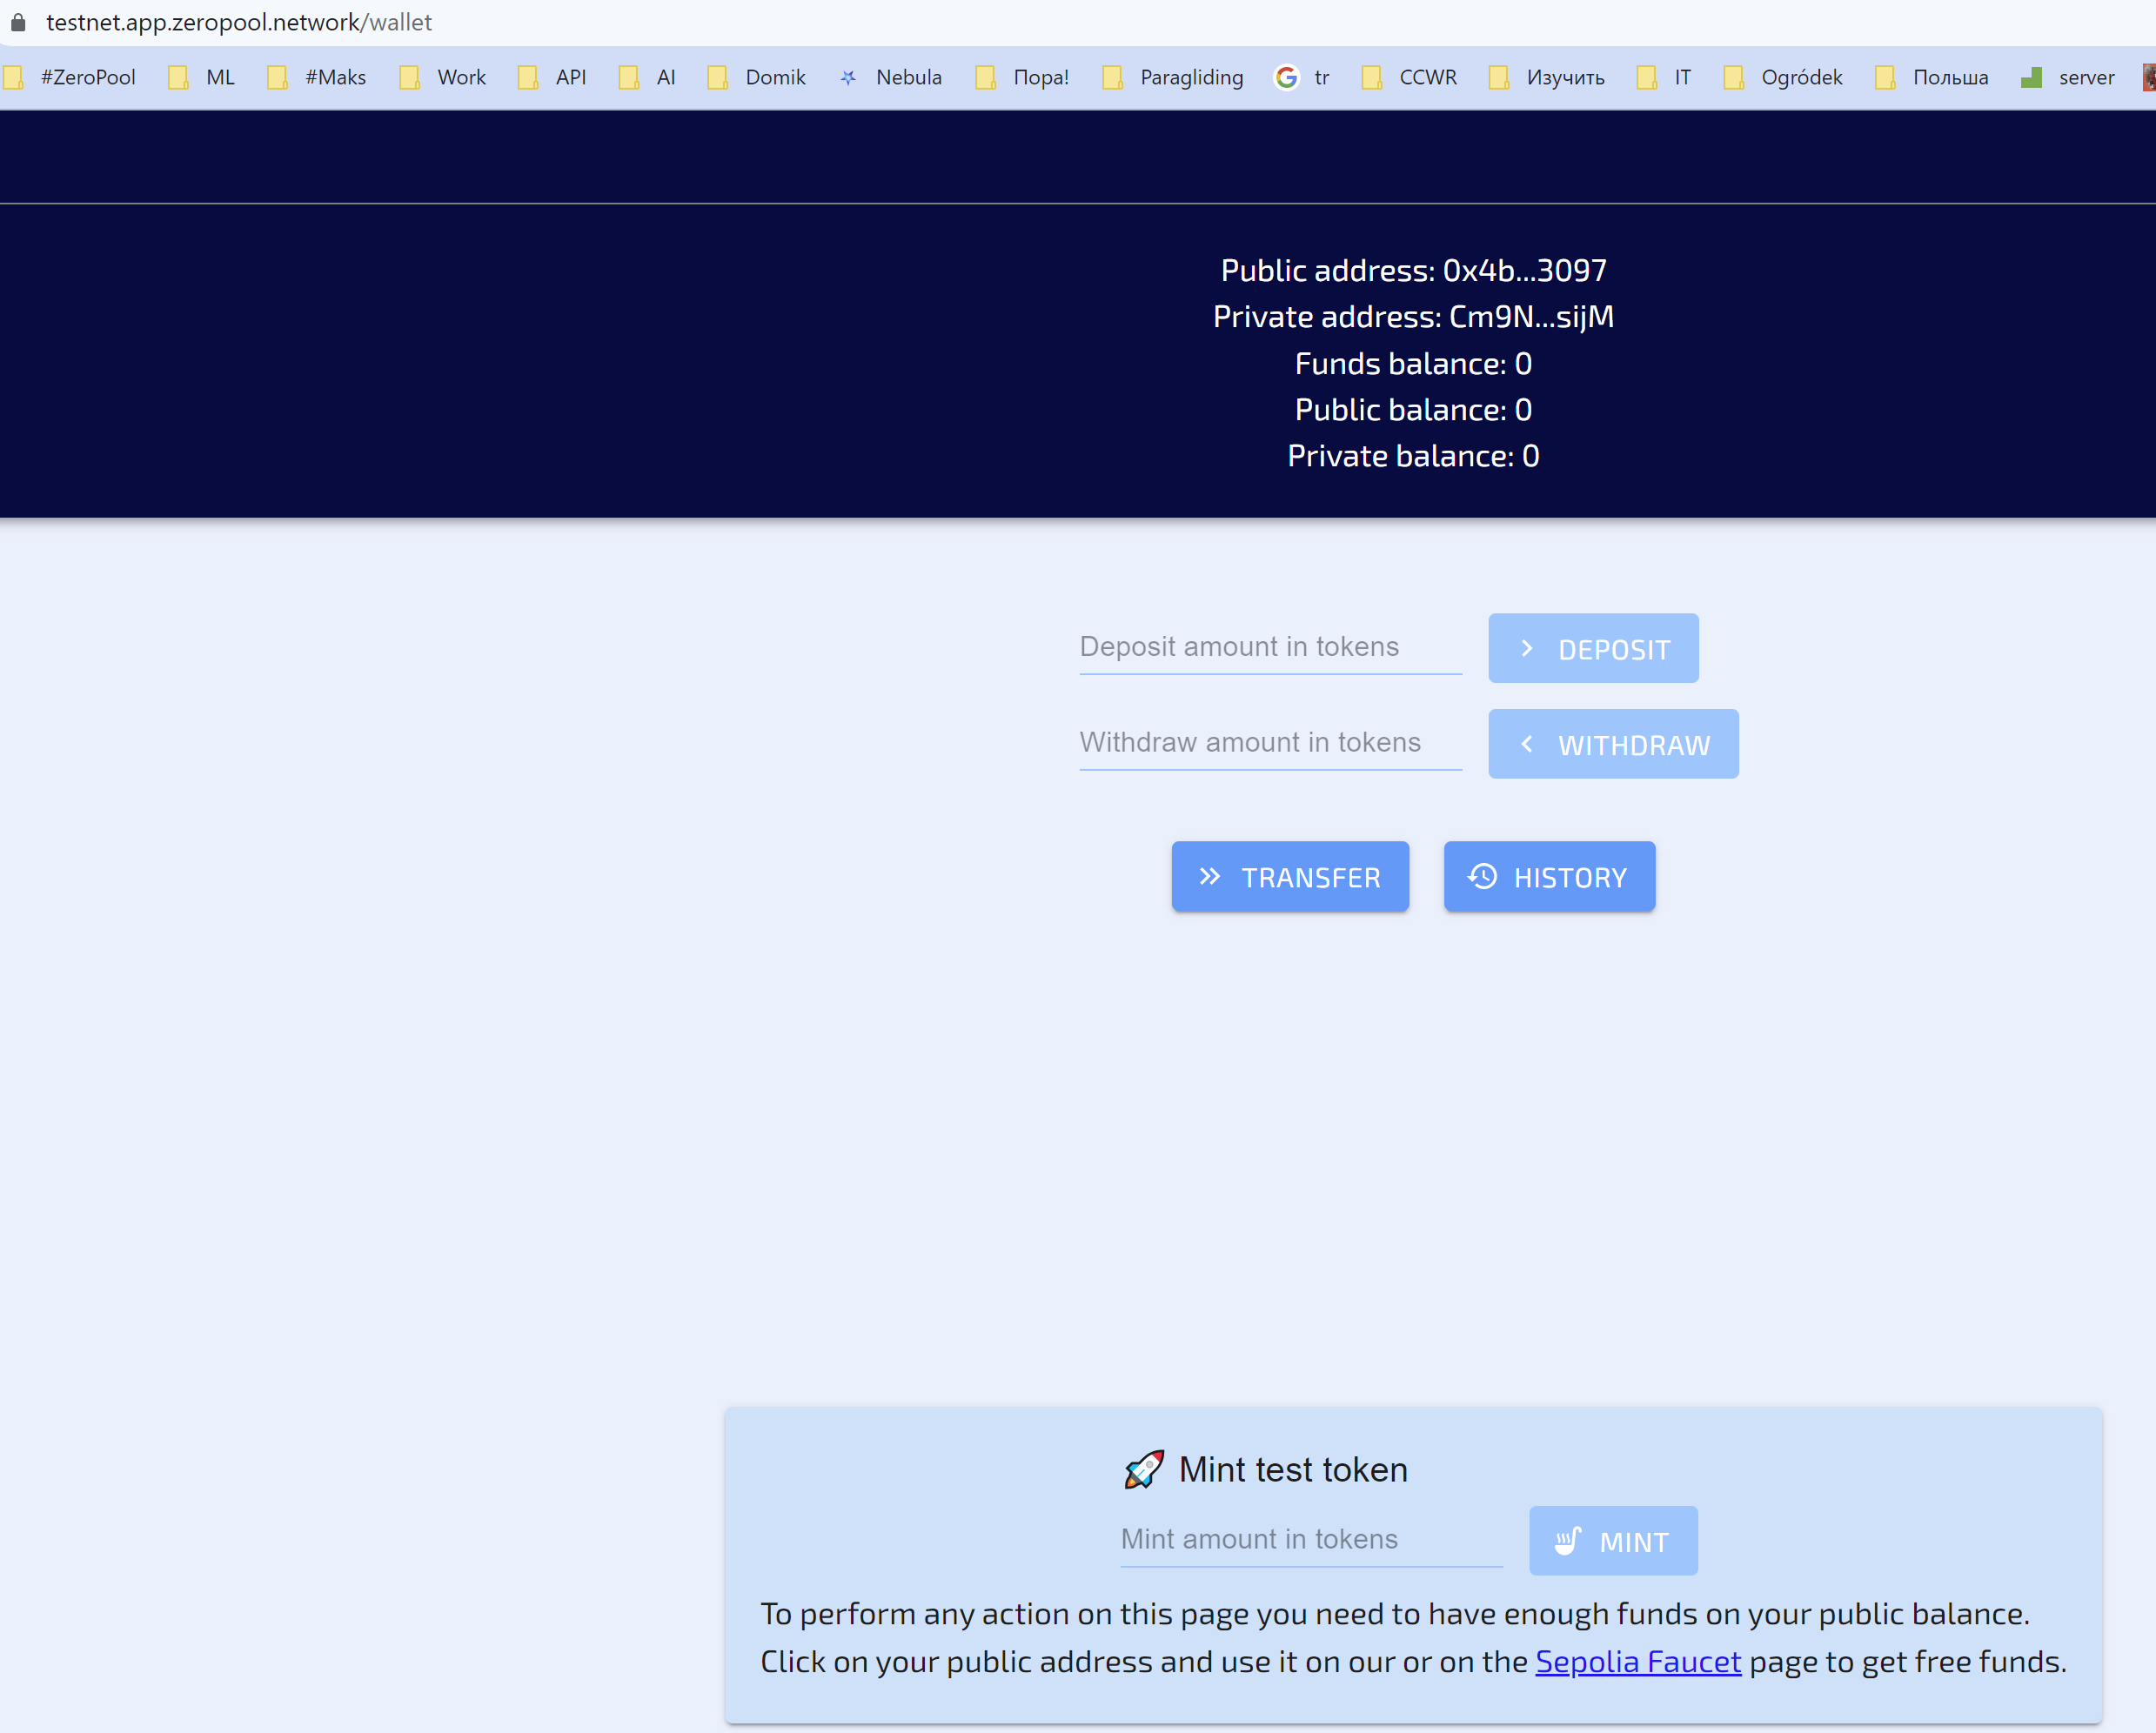Focus the Withdraw amount in tokens field
The height and width of the screenshot is (1733, 2156).
[1270, 743]
